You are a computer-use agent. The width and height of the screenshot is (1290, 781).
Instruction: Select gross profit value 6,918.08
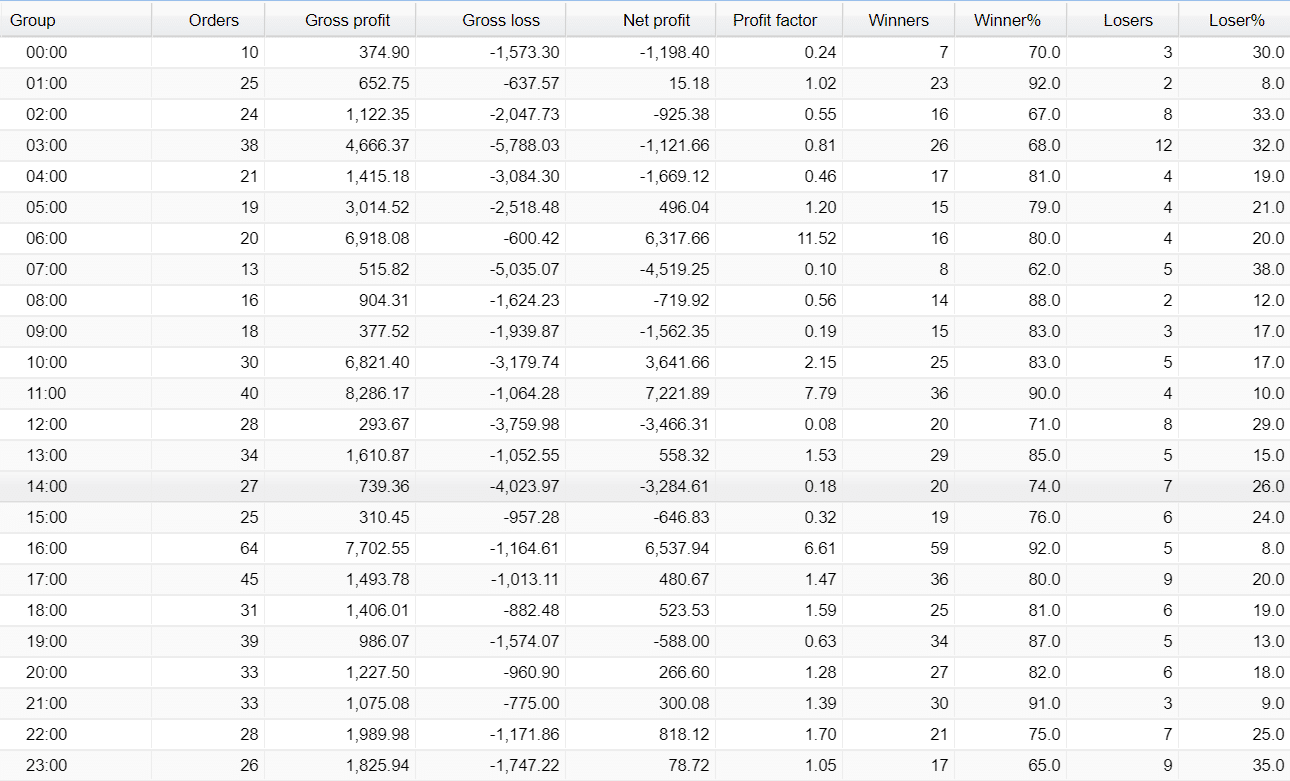378,239
